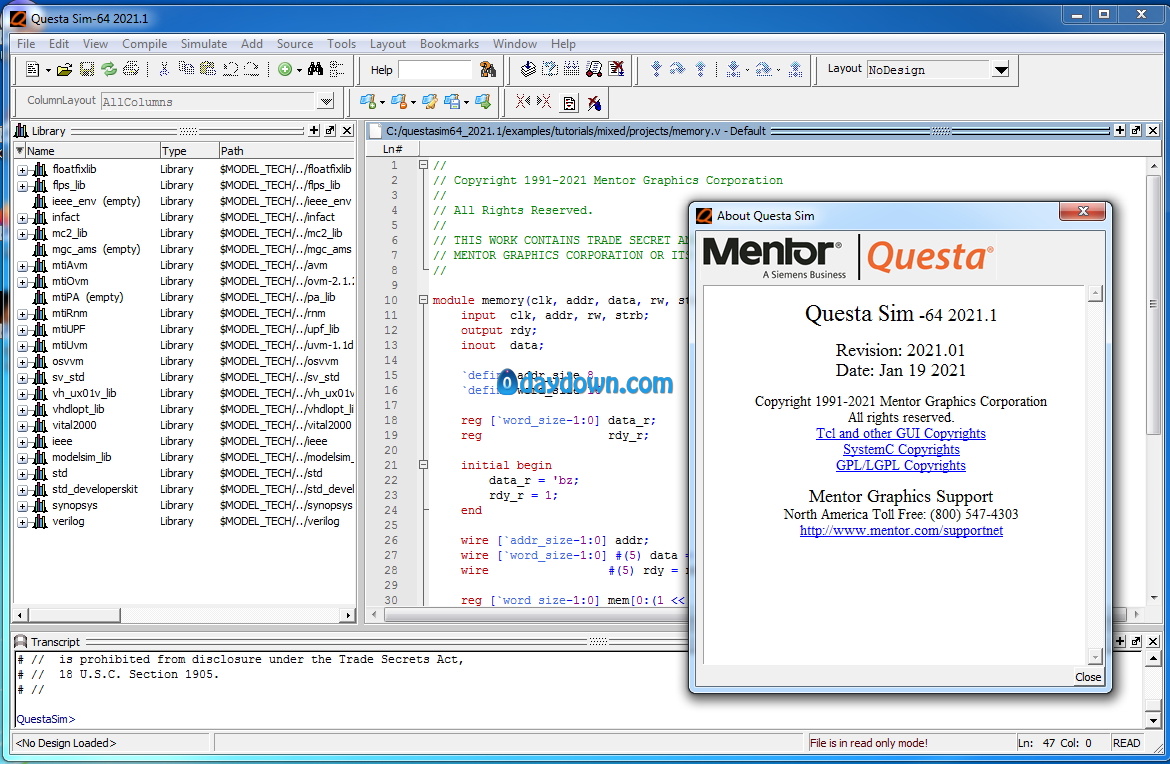Click the '<No Design Loaded>' status entry
The width and height of the screenshot is (1170, 764).
pyautogui.click(x=66, y=743)
